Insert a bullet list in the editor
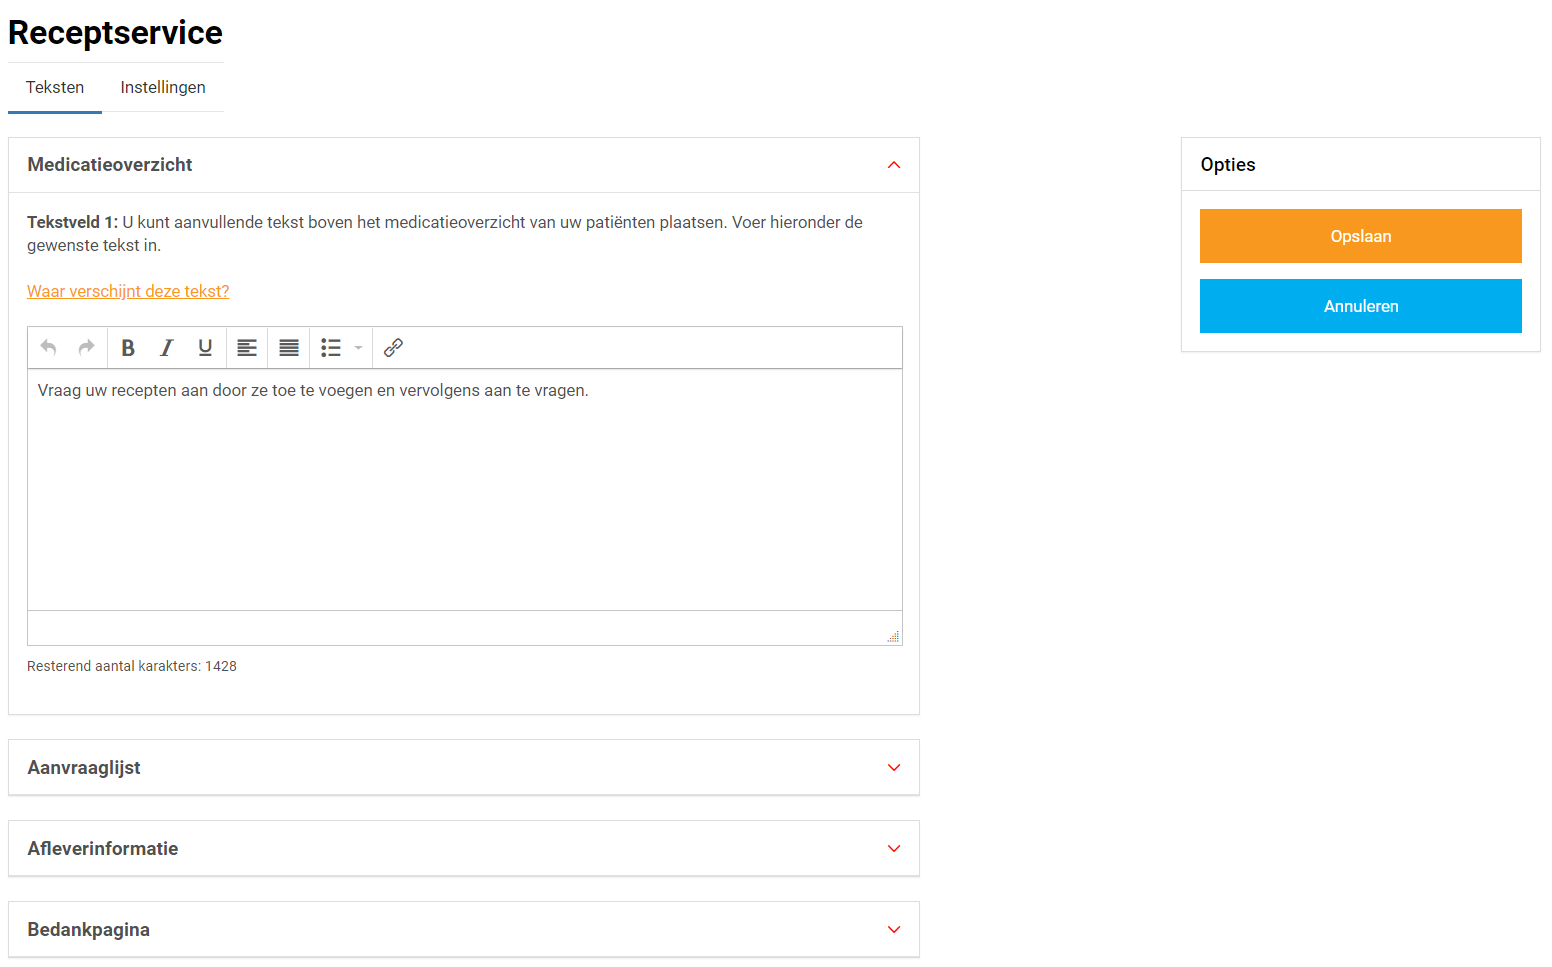The height and width of the screenshot is (967, 1552). pyautogui.click(x=331, y=348)
